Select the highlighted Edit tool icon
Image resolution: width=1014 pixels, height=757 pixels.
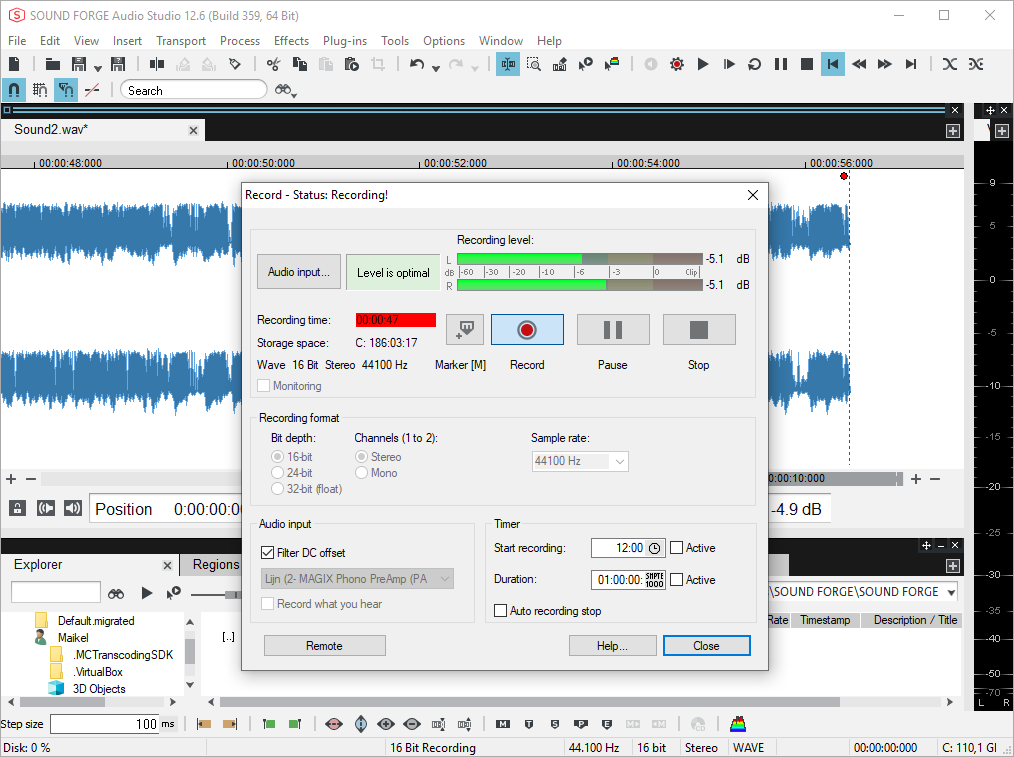coord(508,64)
